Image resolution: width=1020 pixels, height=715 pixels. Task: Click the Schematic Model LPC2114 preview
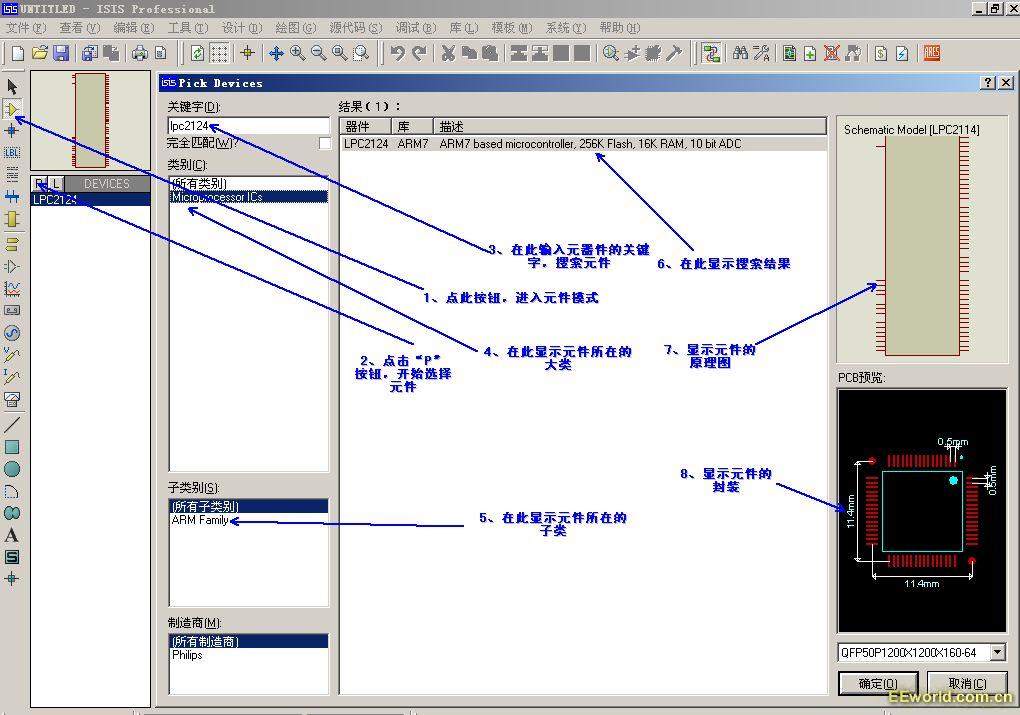click(x=922, y=239)
